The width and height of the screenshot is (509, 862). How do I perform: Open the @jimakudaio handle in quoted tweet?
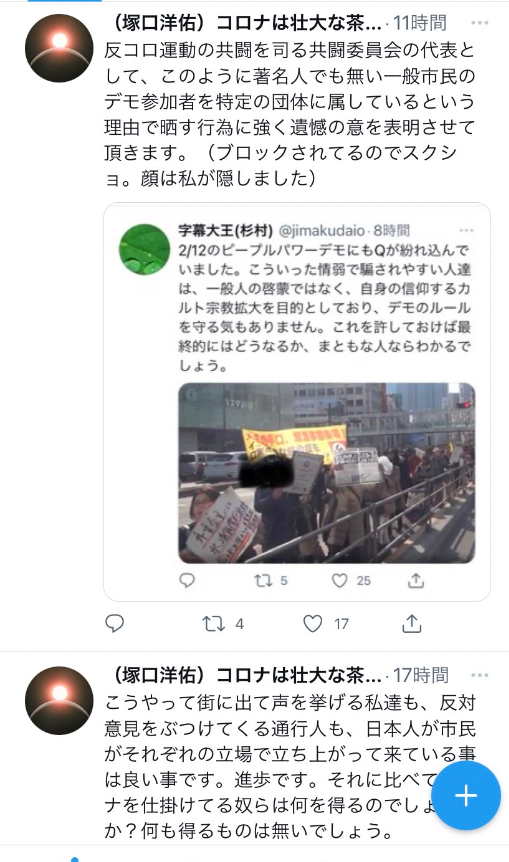[322, 230]
